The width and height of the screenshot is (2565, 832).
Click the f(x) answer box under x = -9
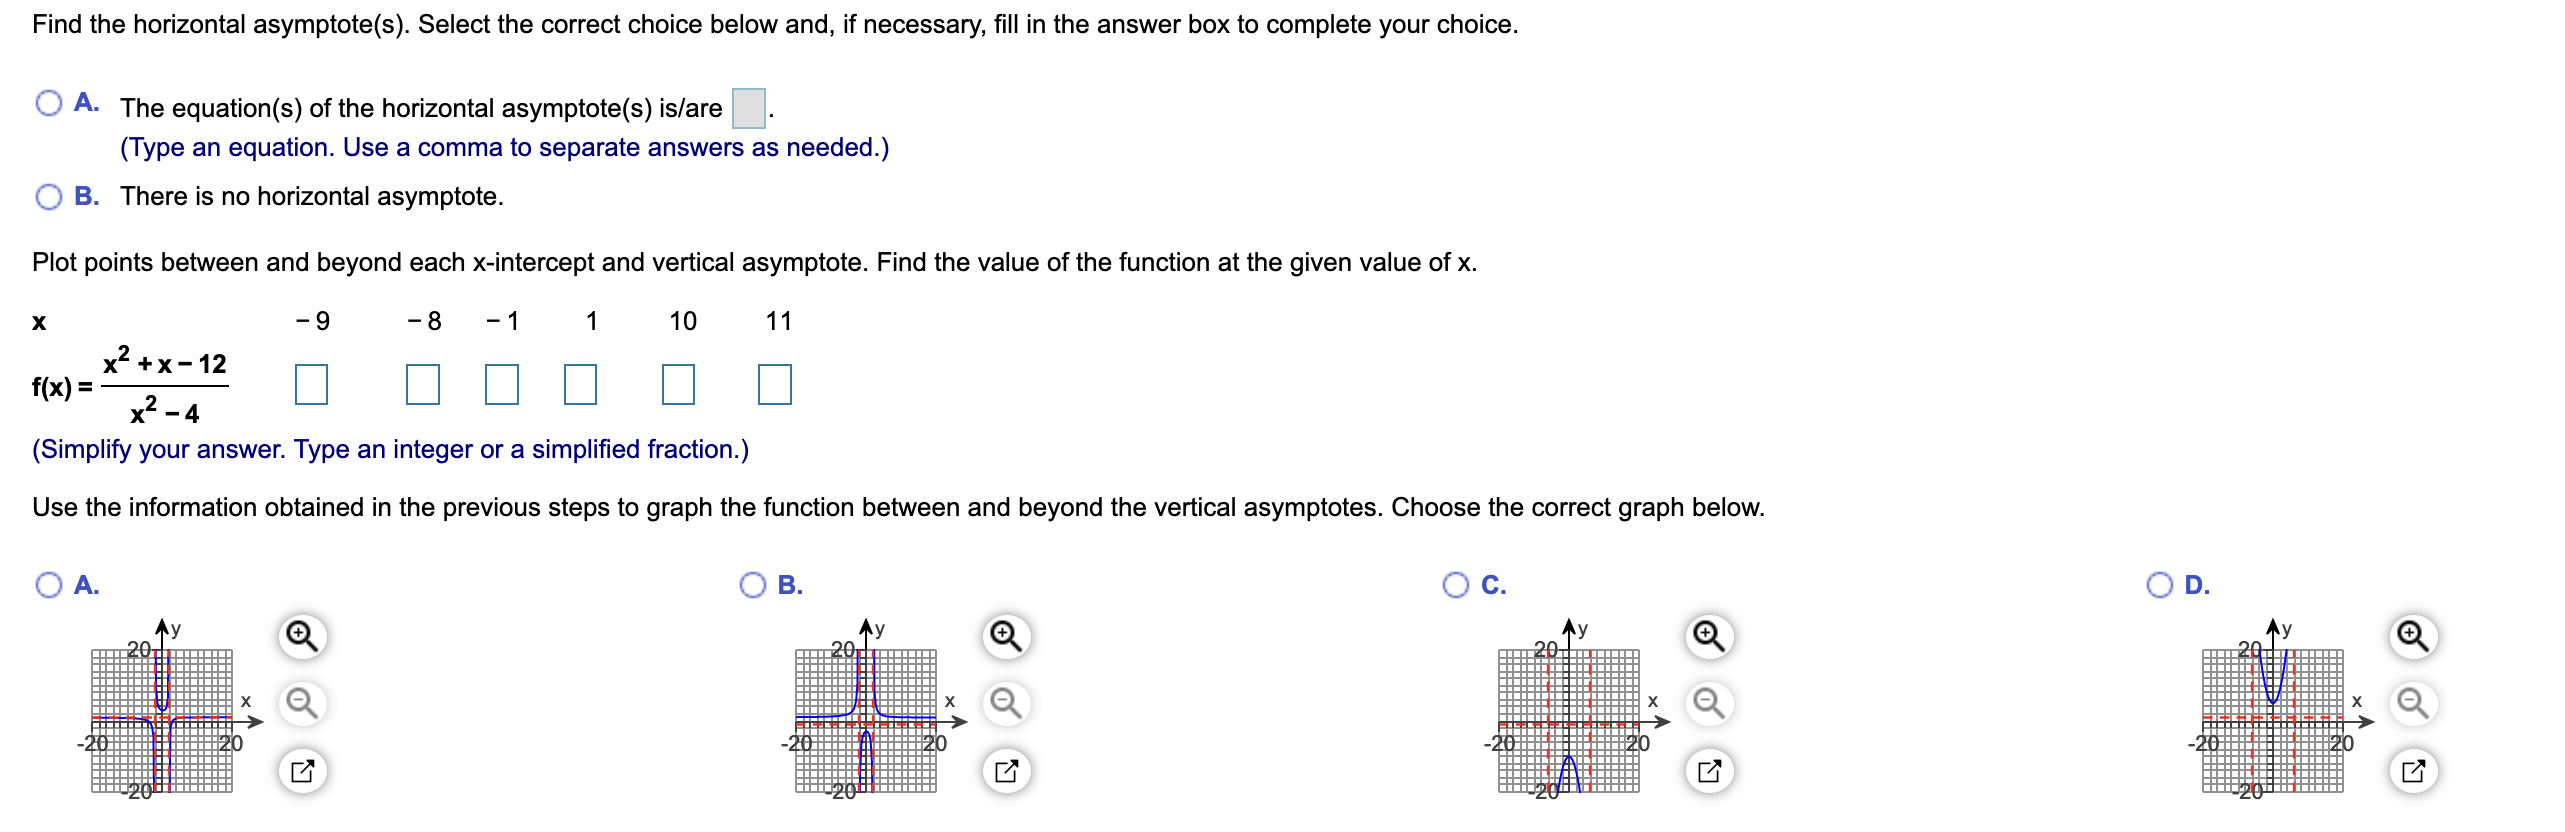[313, 385]
